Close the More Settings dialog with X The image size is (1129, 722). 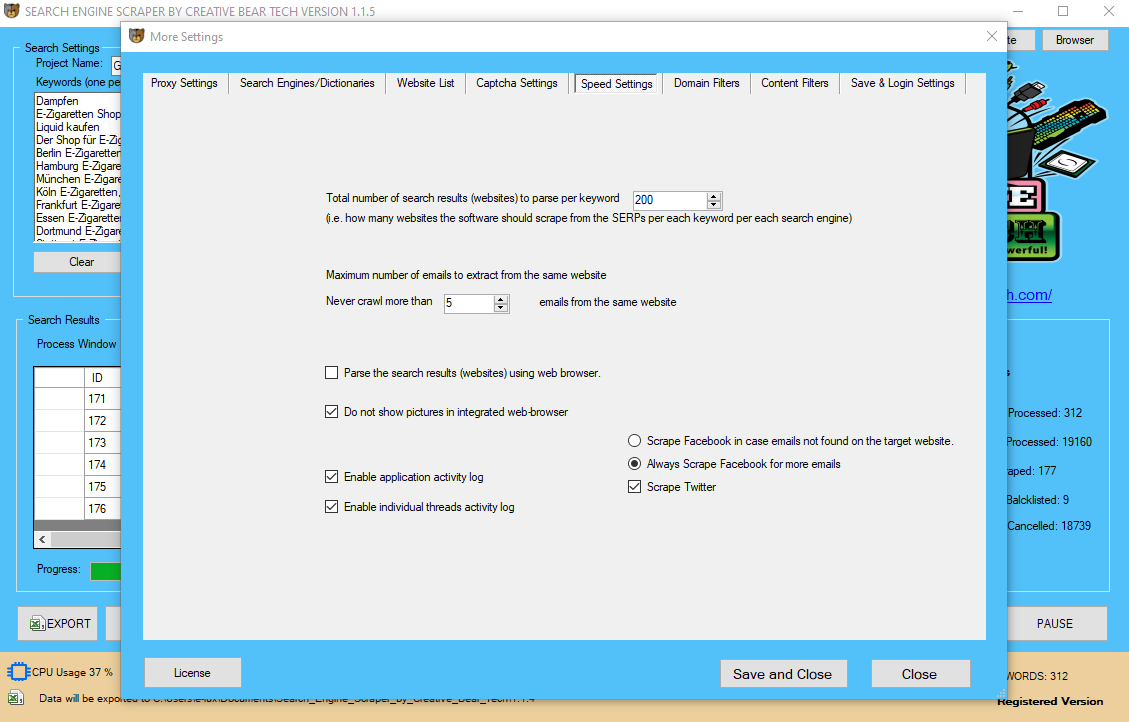pyautogui.click(x=991, y=36)
